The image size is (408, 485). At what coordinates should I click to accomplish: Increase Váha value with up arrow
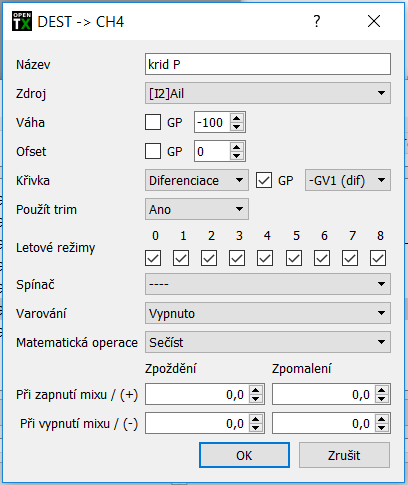[237, 118]
